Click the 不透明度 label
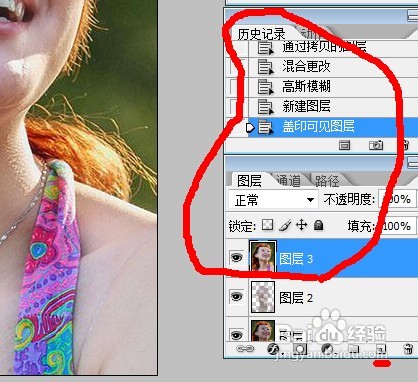418x382 pixels. click(x=349, y=200)
